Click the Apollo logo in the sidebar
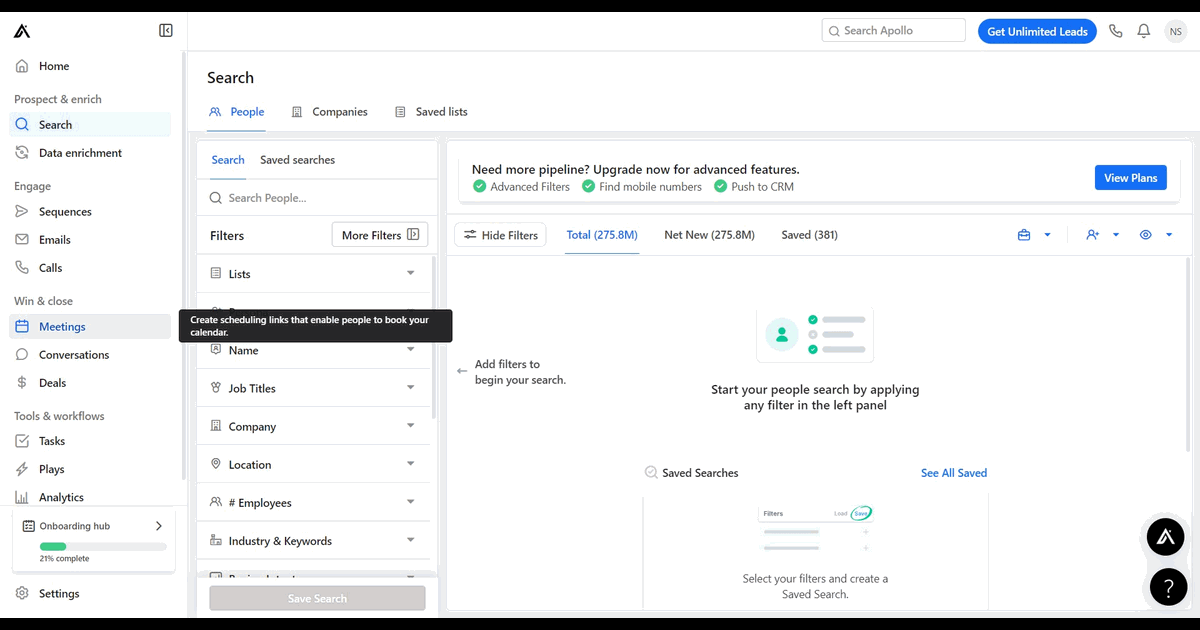This screenshot has height=630, width=1200. click(22, 31)
